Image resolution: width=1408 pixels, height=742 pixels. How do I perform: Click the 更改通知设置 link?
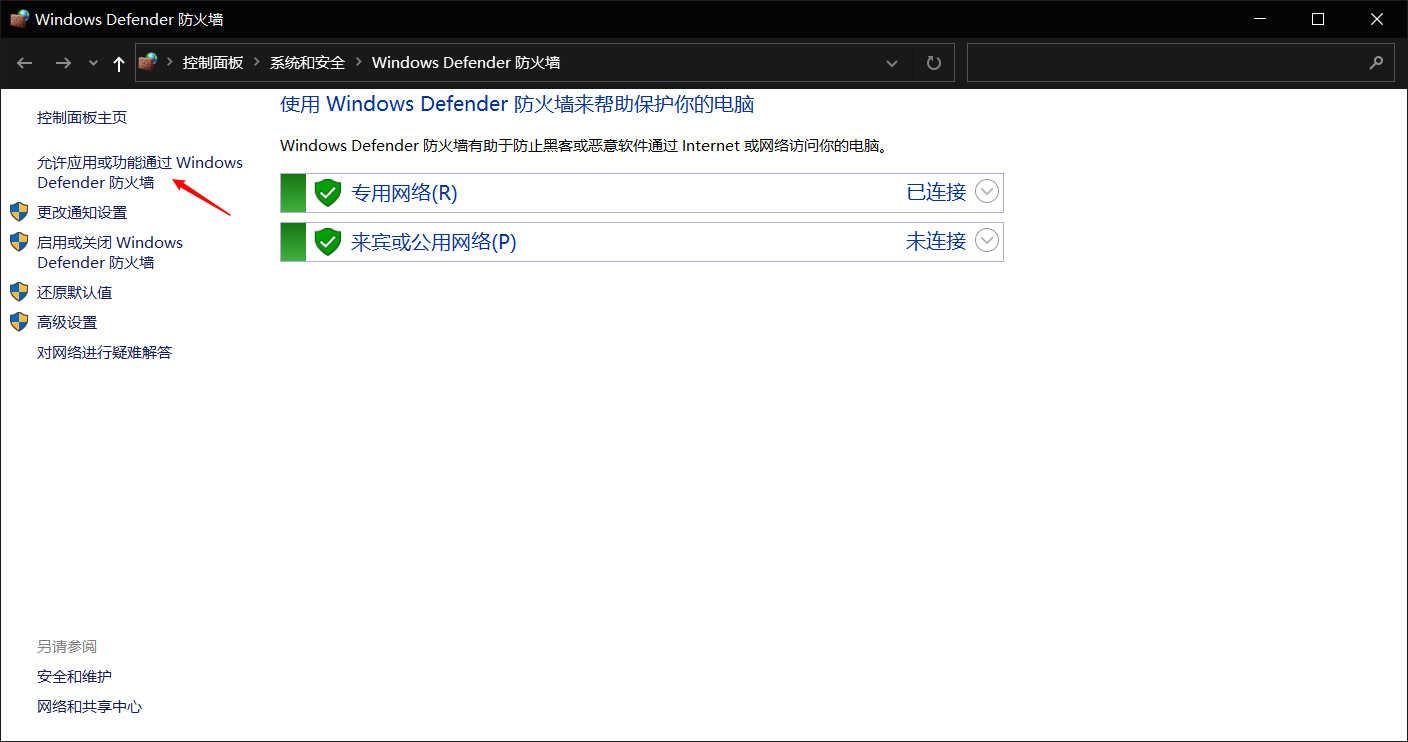click(82, 212)
